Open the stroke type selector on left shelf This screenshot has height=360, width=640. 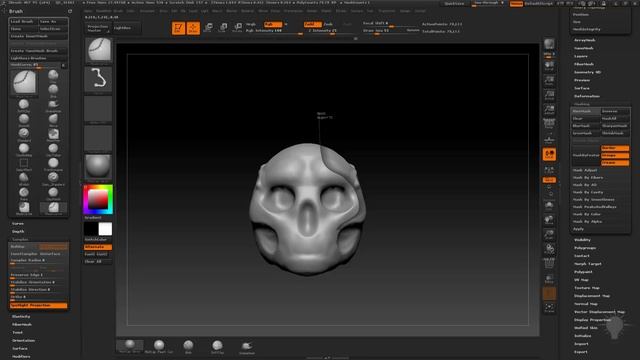tap(98, 79)
